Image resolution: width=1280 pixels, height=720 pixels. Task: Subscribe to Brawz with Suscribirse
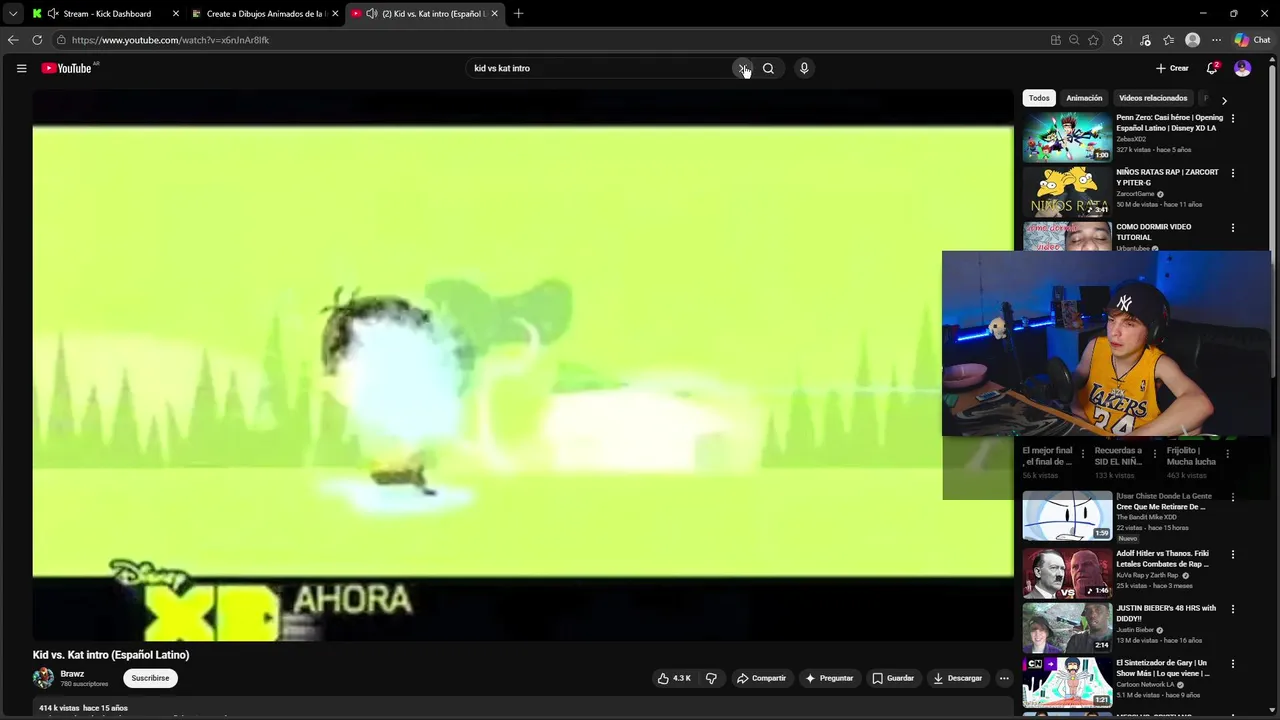point(150,678)
